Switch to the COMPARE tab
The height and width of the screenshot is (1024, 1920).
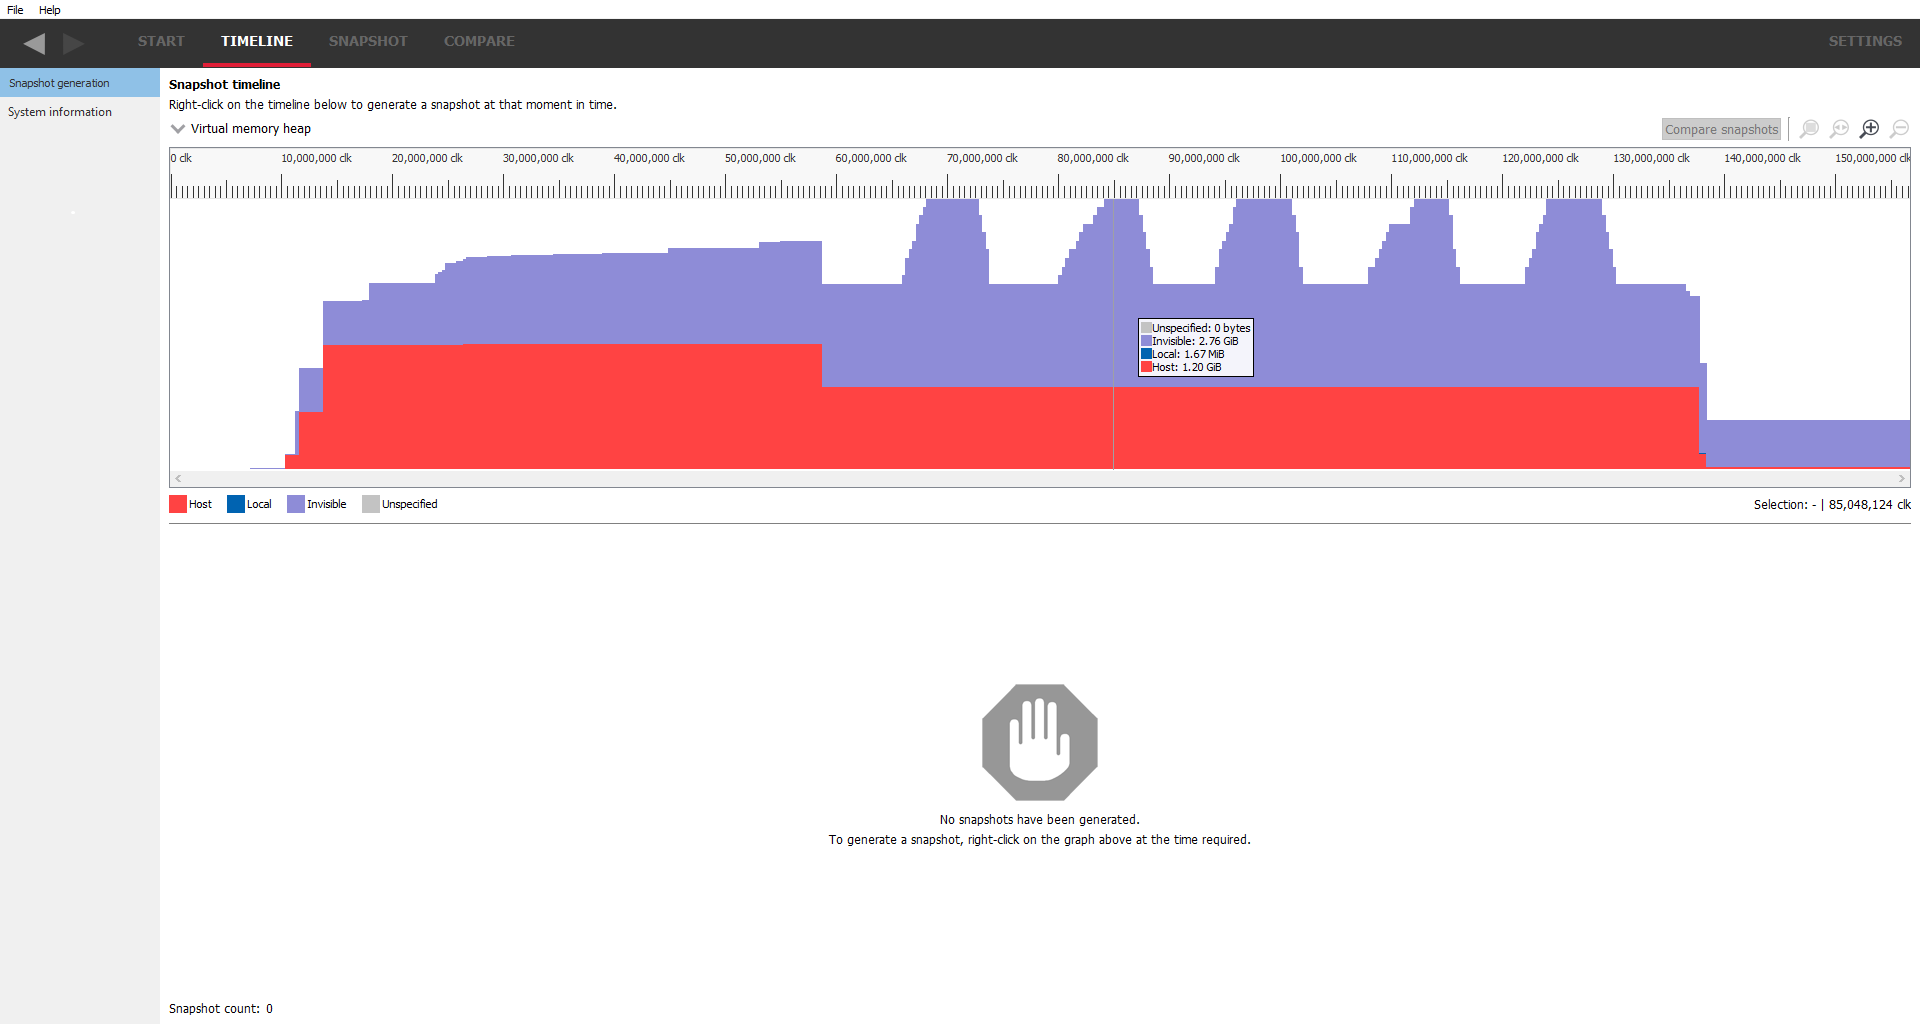point(479,41)
